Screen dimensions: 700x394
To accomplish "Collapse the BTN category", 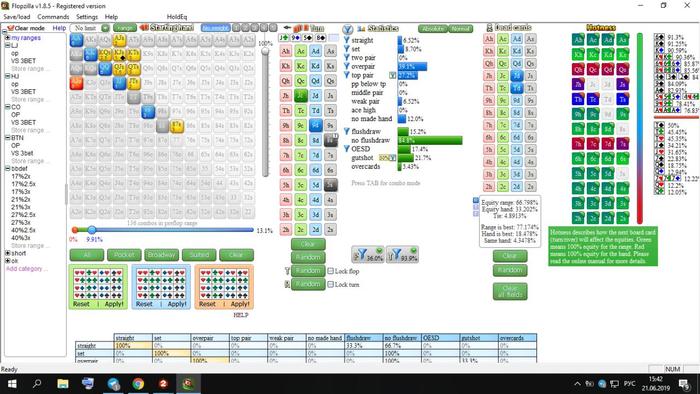I will point(8,138).
